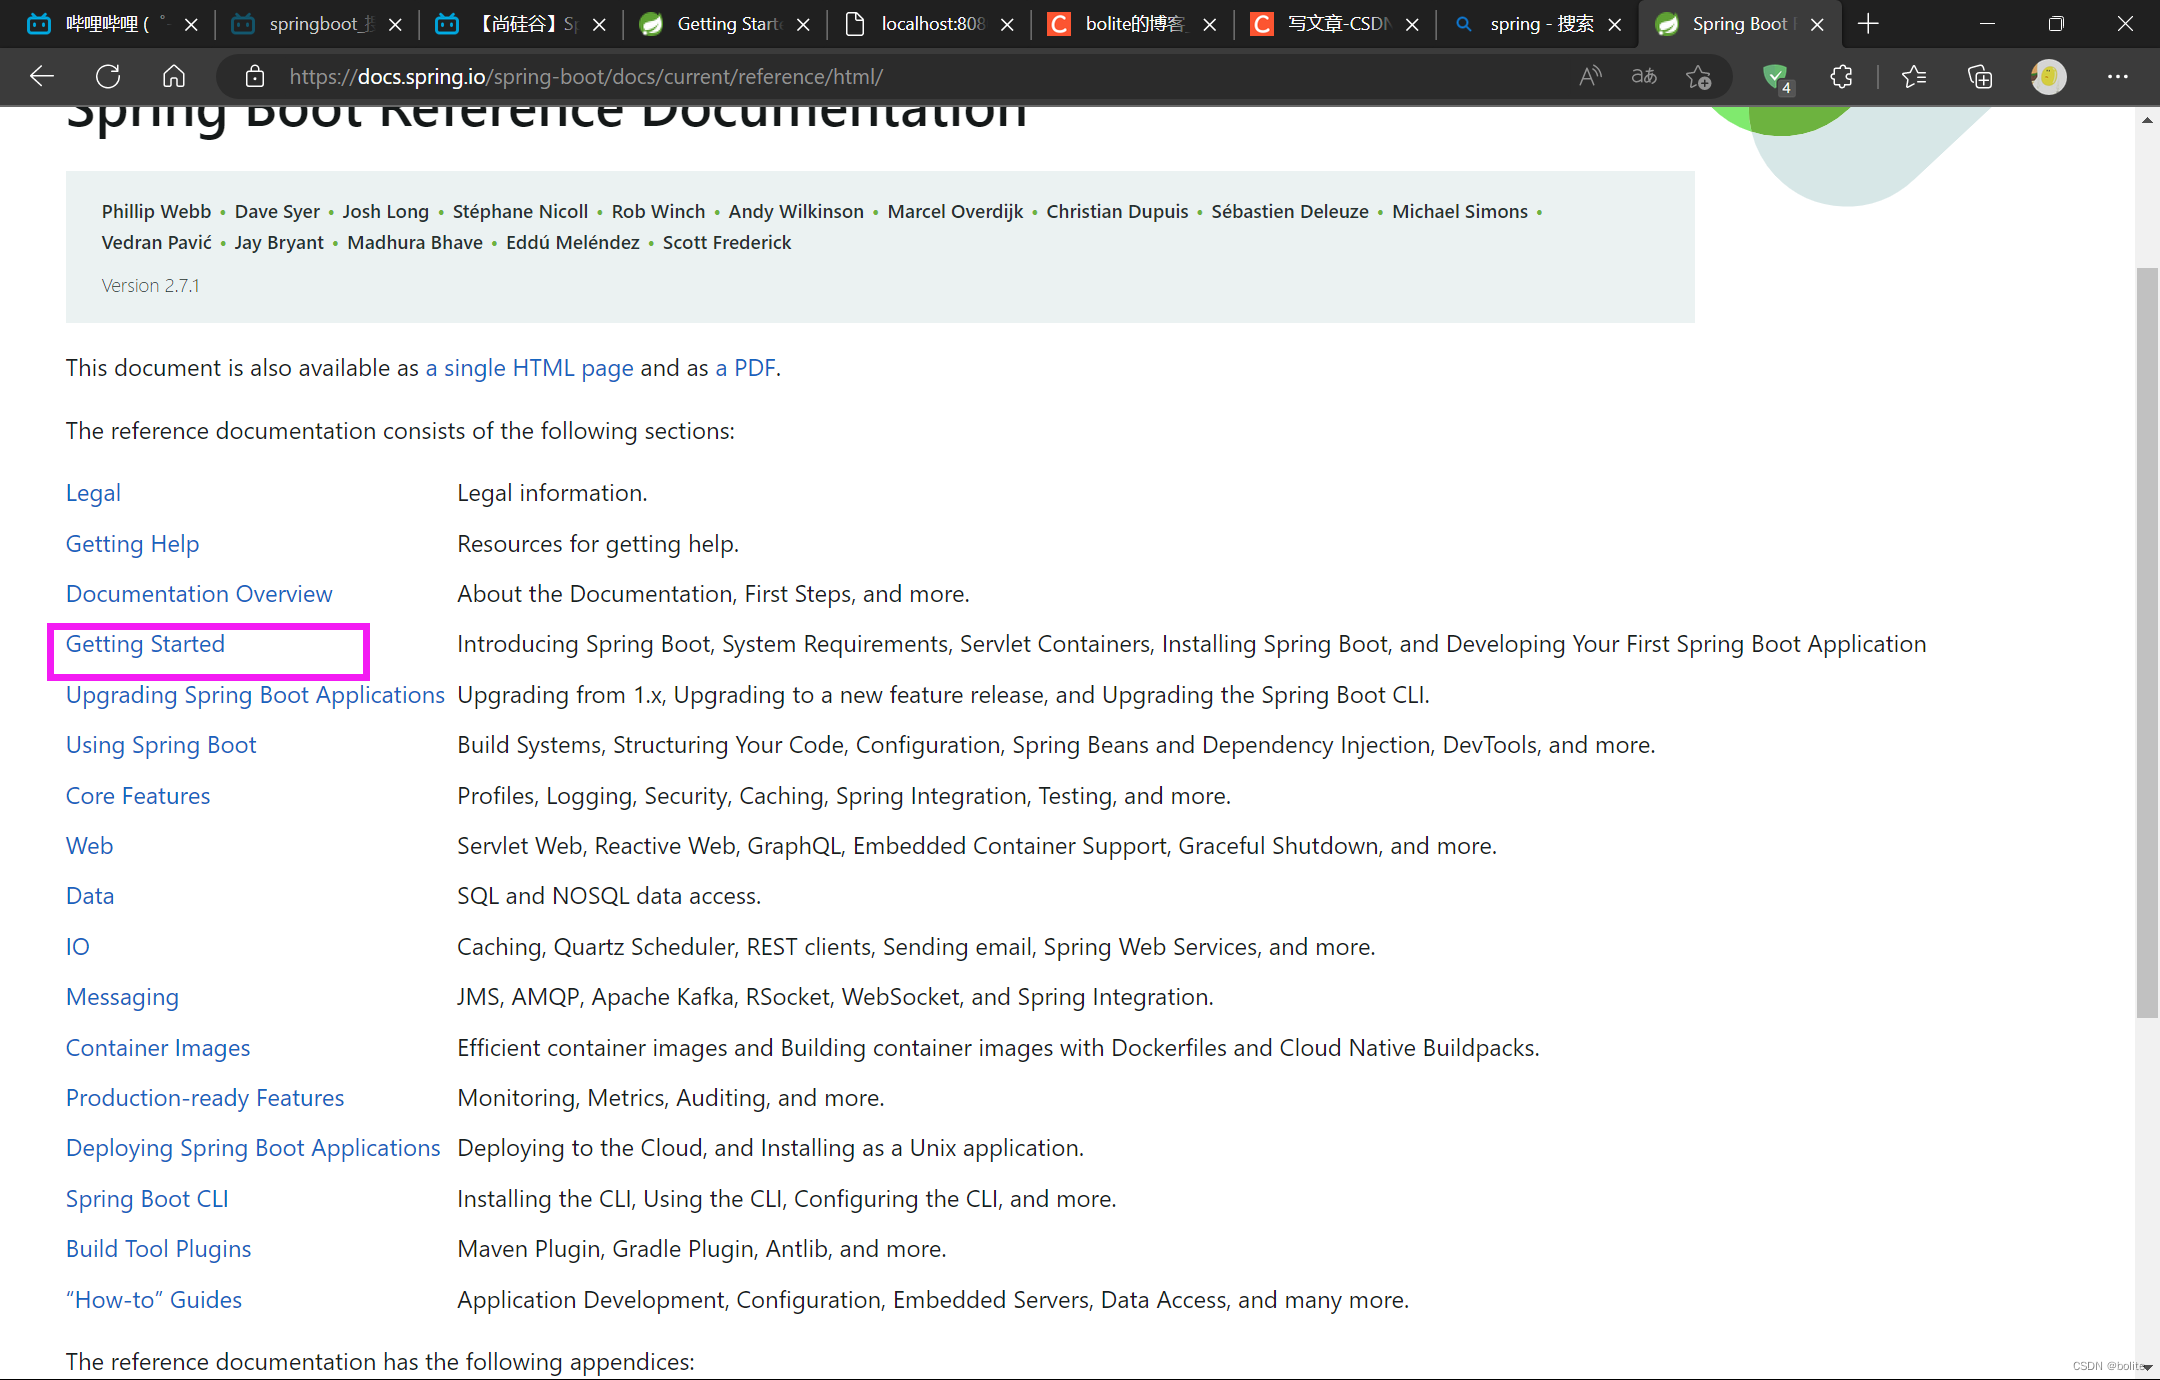
Task: Close the 写文章-CSDN tab
Action: pos(1412,24)
